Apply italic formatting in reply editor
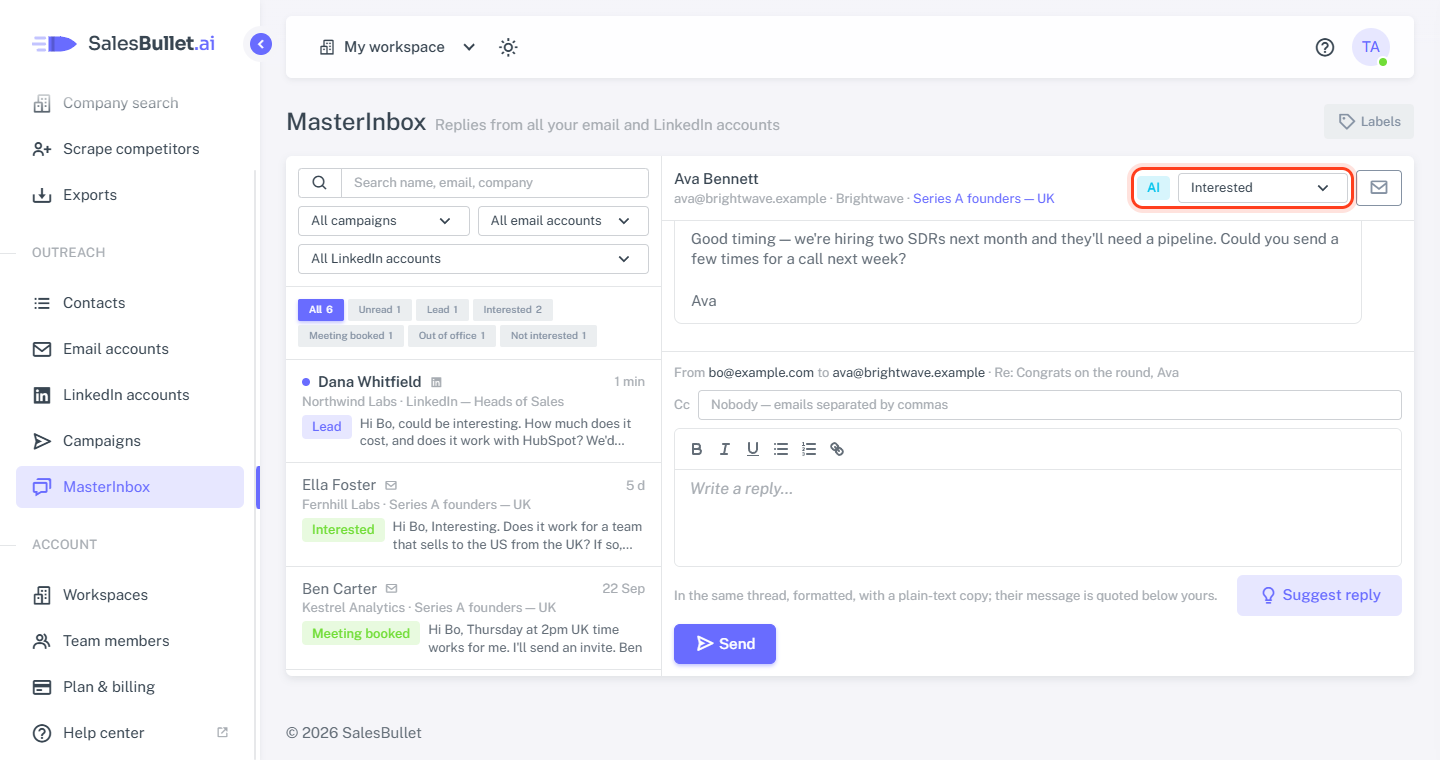 (725, 449)
